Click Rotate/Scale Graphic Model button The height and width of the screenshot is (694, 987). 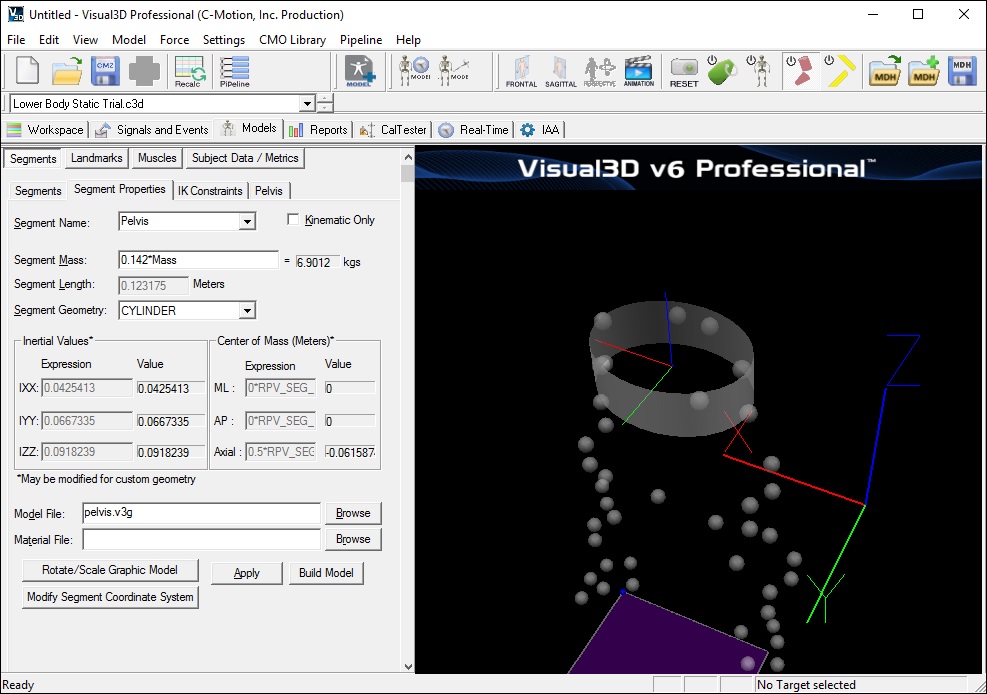110,570
